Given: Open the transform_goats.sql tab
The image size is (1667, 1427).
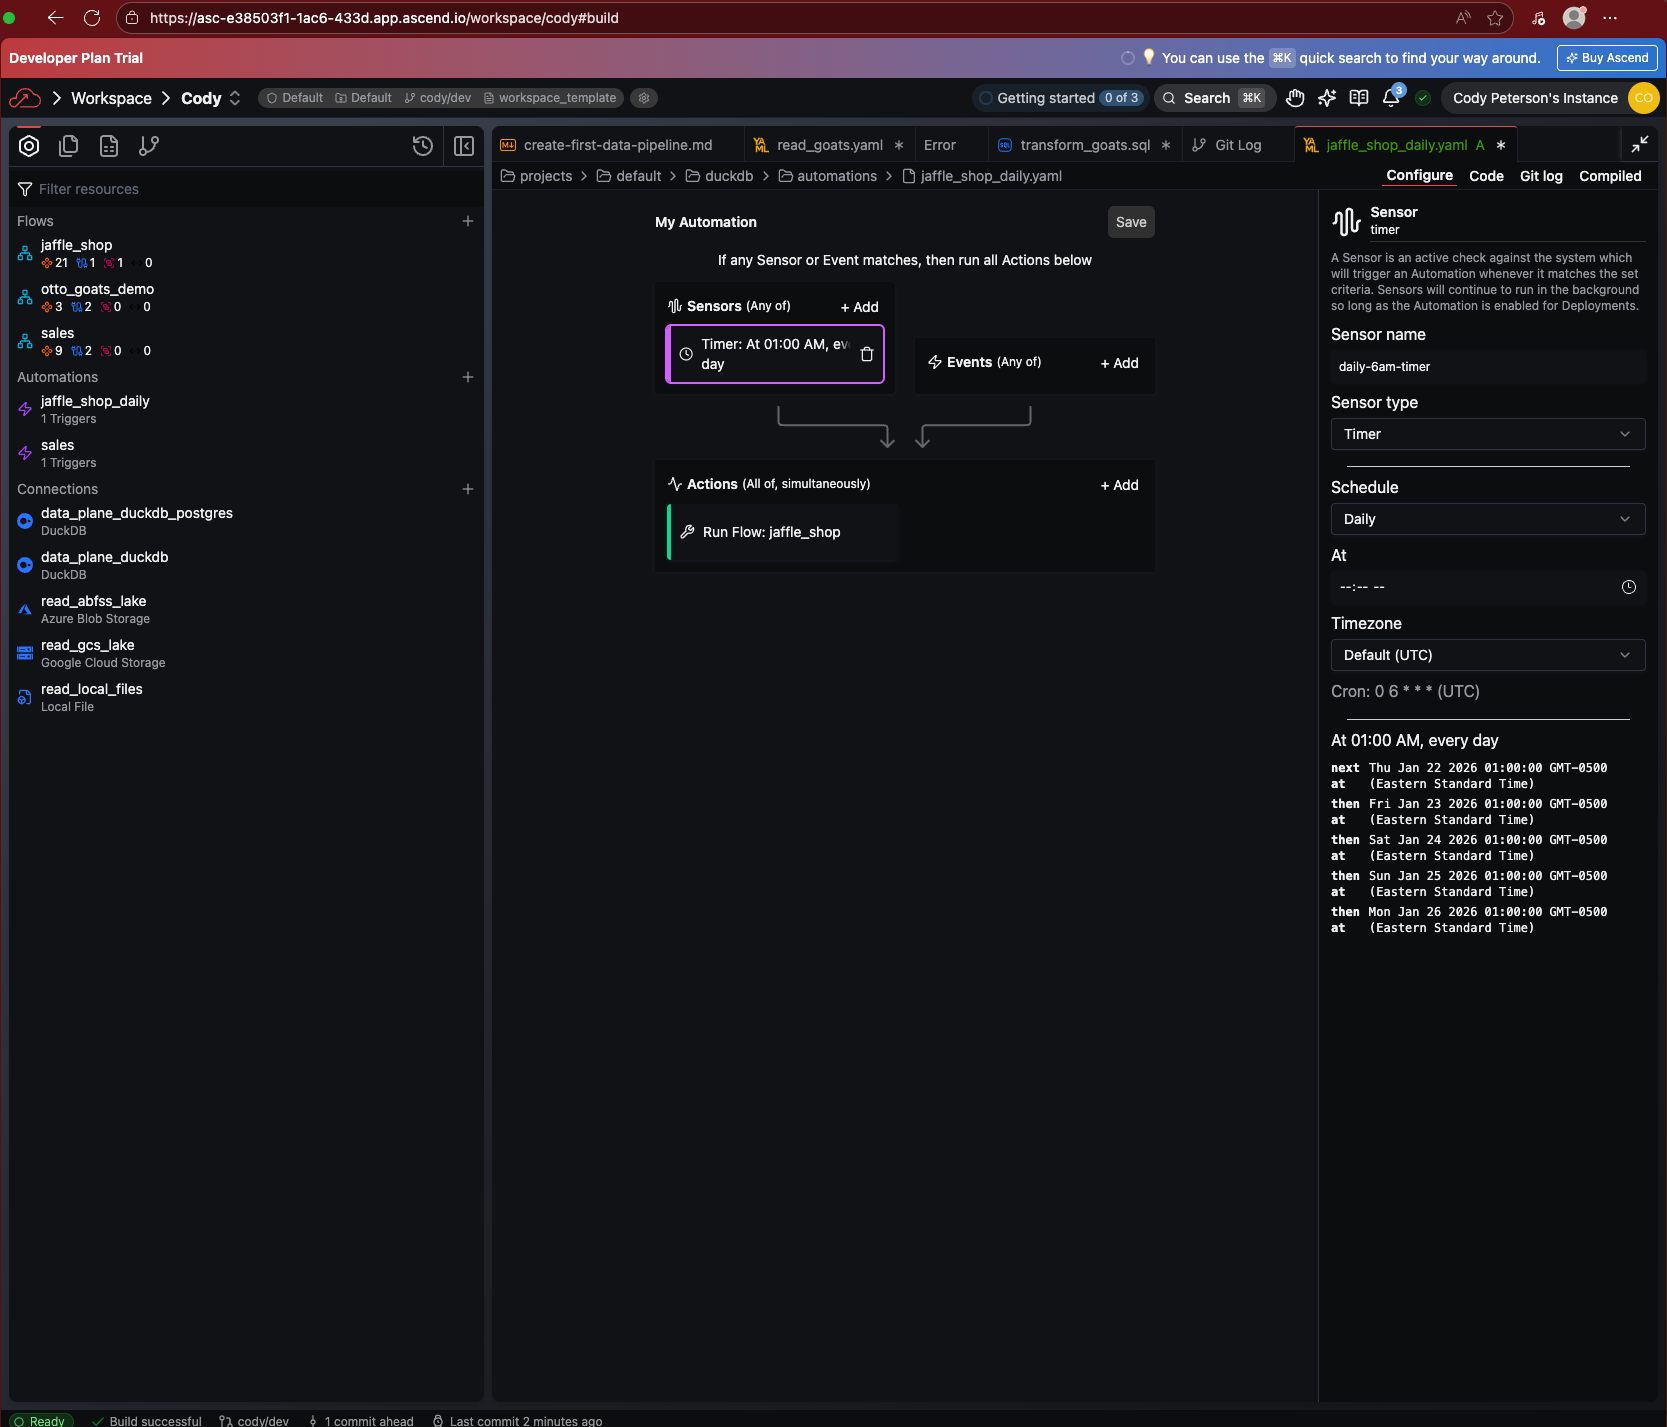Looking at the screenshot, I should coord(1084,144).
